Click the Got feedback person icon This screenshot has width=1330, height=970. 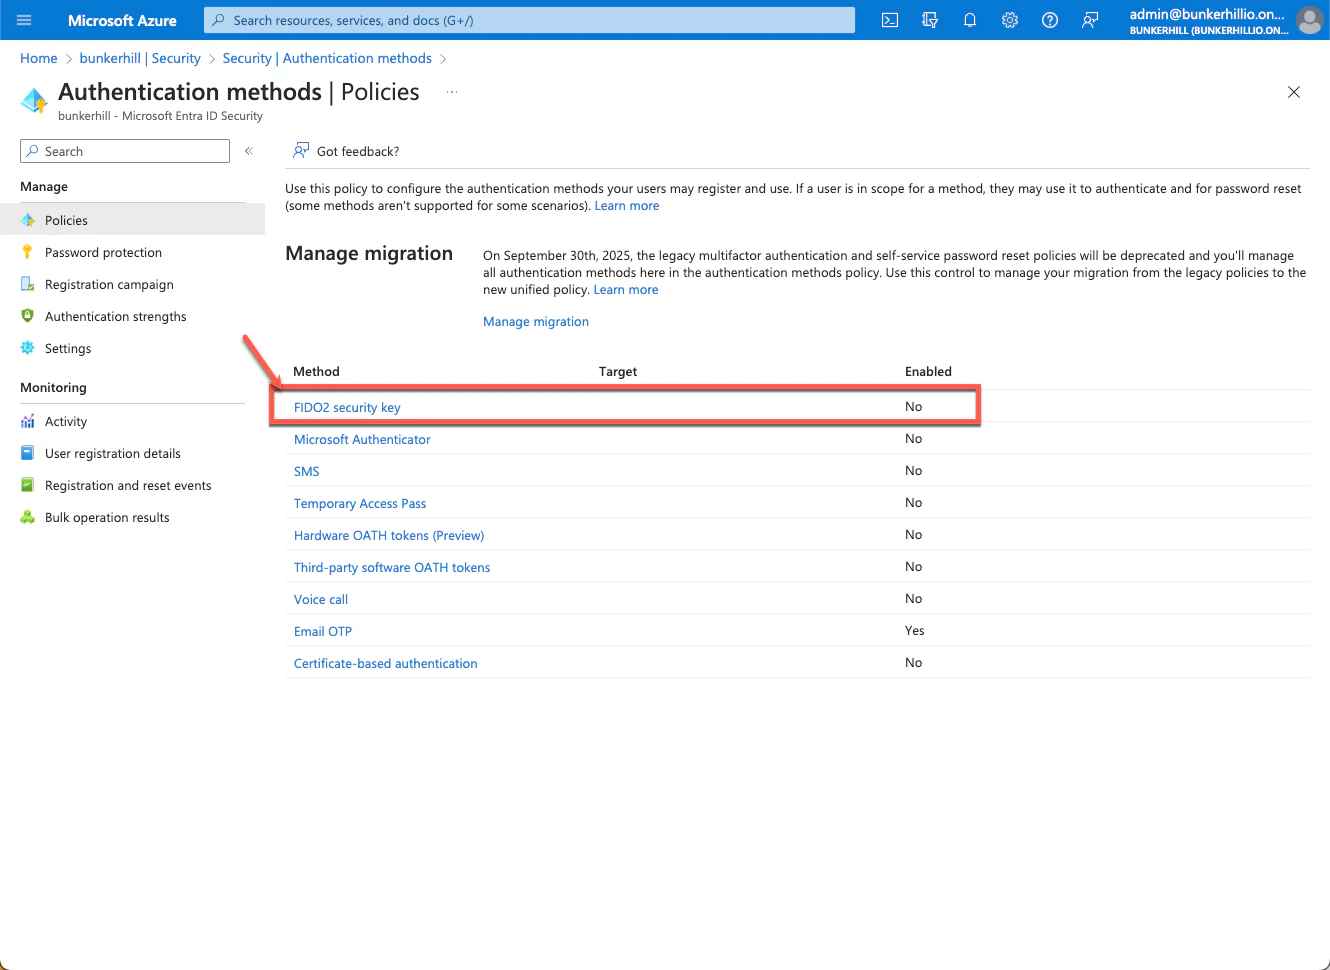tap(300, 151)
